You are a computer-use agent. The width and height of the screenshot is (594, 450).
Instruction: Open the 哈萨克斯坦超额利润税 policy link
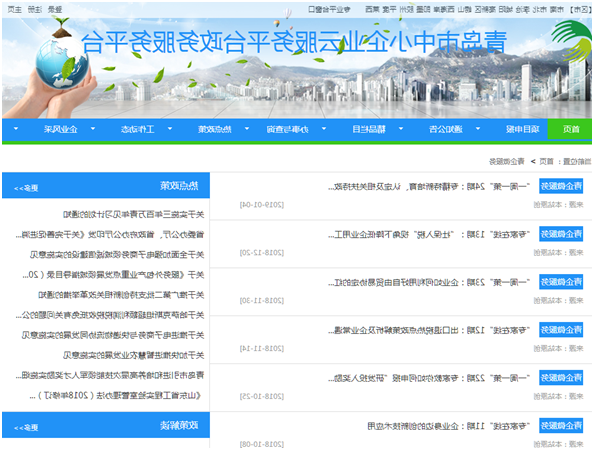[x=110, y=315]
